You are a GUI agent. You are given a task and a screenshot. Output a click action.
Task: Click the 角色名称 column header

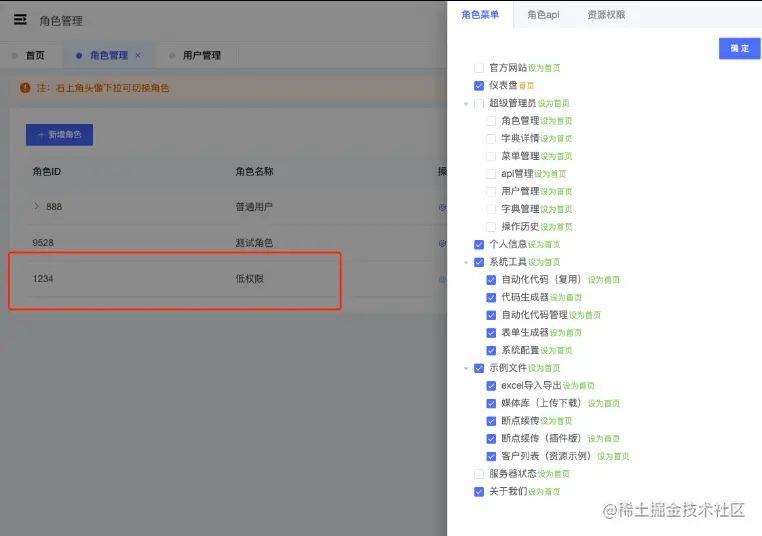tap(254, 172)
